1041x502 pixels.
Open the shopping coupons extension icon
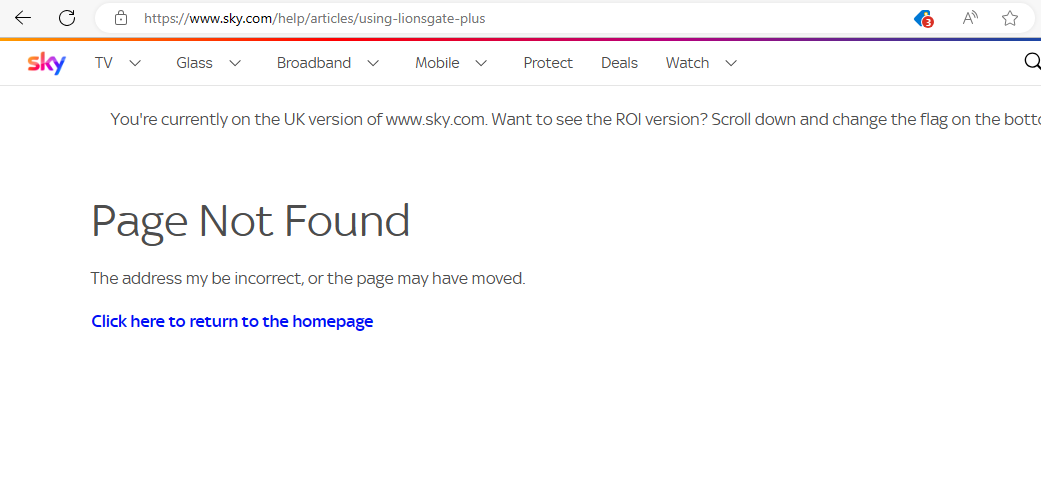pos(923,18)
